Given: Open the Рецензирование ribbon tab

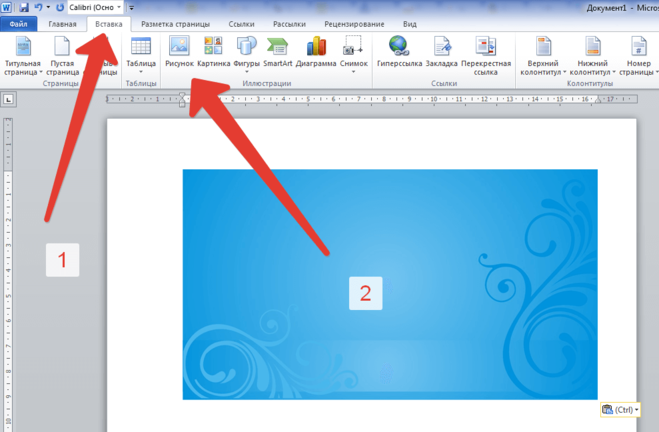Looking at the screenshot, I should (x=354, y=23).
